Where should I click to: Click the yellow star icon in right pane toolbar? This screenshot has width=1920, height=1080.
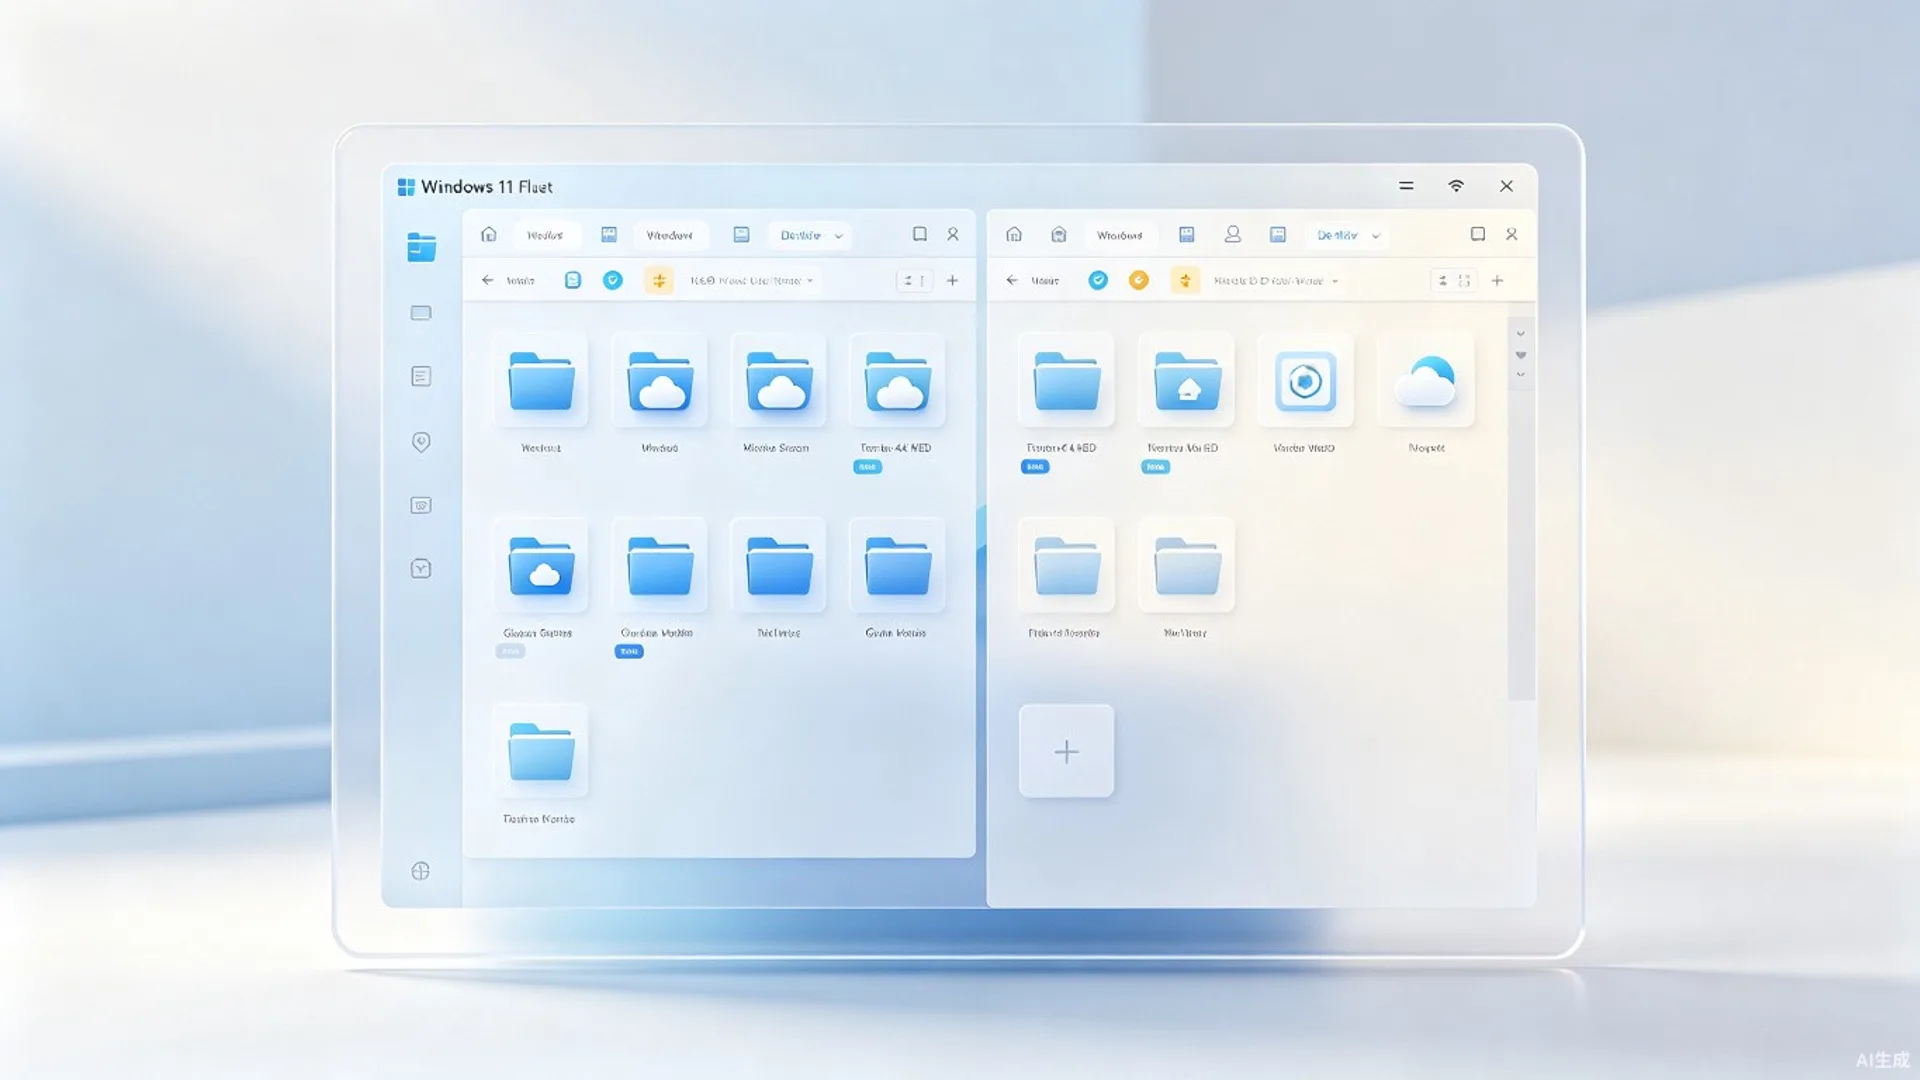point(1185,281)
